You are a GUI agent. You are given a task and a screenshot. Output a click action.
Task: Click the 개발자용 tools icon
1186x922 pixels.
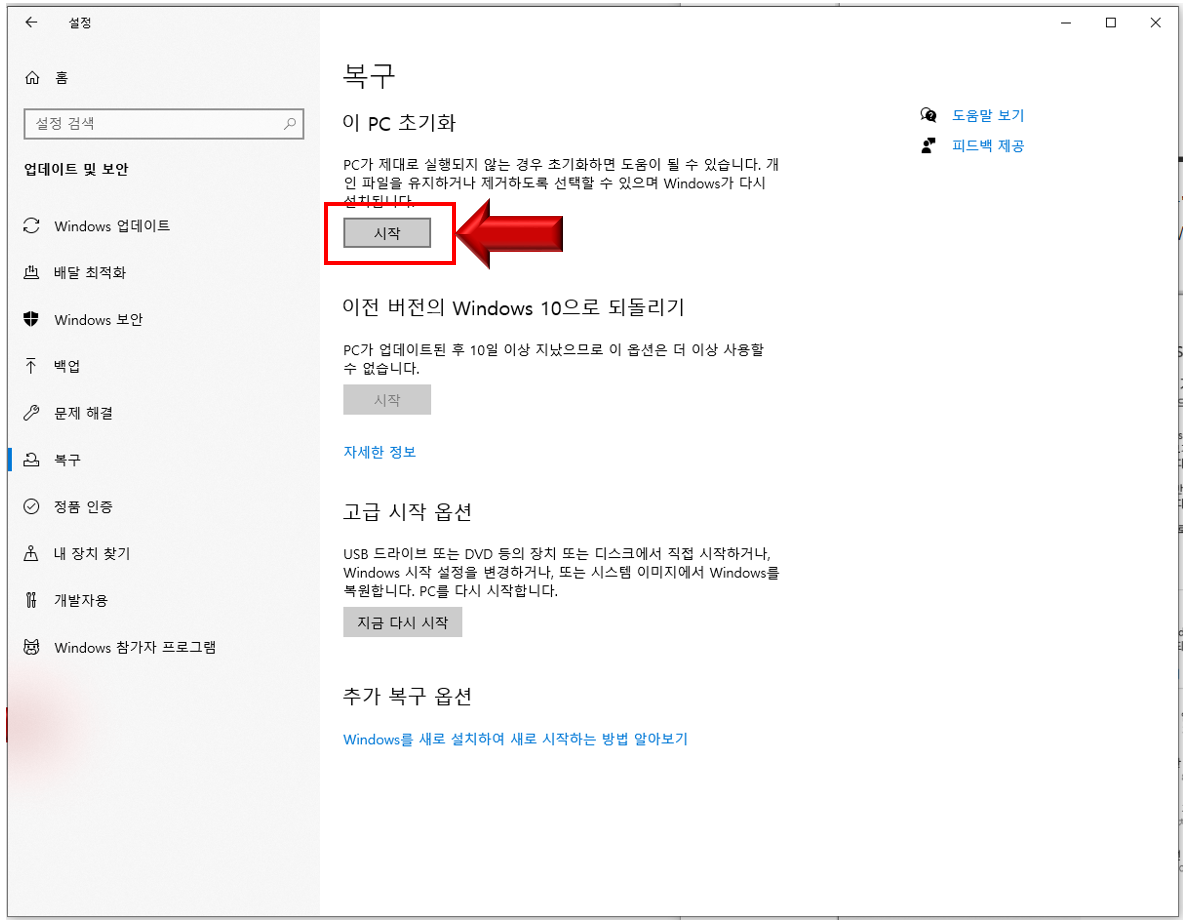(31, 600)
